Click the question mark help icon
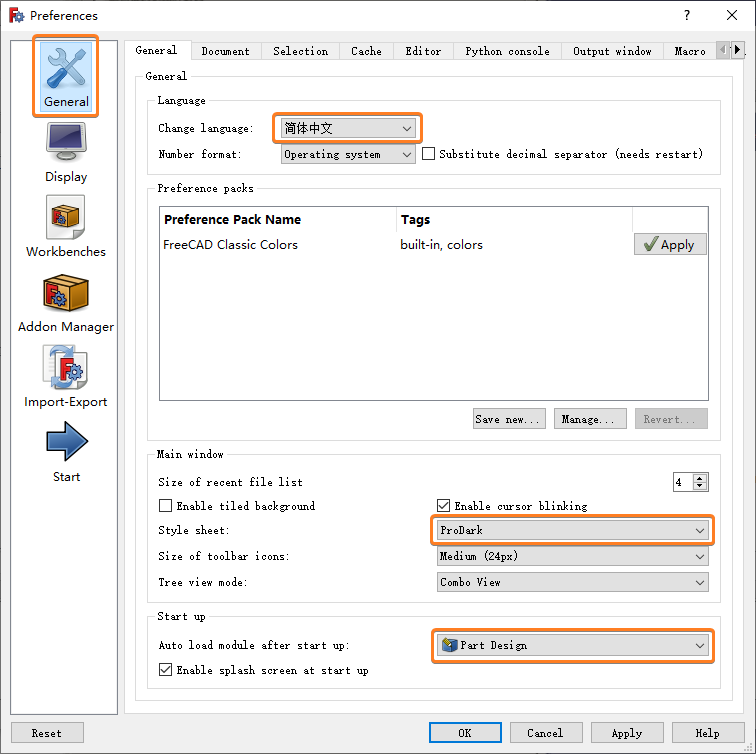The image size is (756, 754). tap(687, 15)
